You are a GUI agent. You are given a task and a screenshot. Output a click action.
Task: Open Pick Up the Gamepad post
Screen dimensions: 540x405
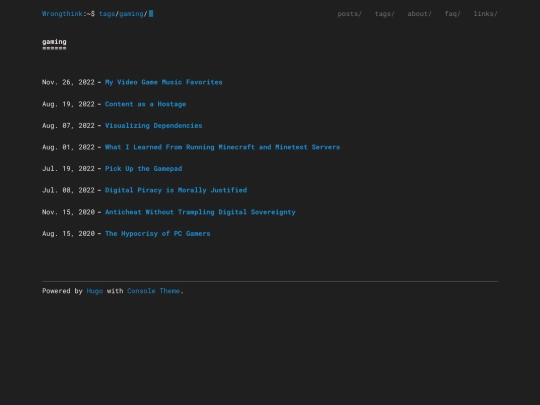(x=143, y=169)
